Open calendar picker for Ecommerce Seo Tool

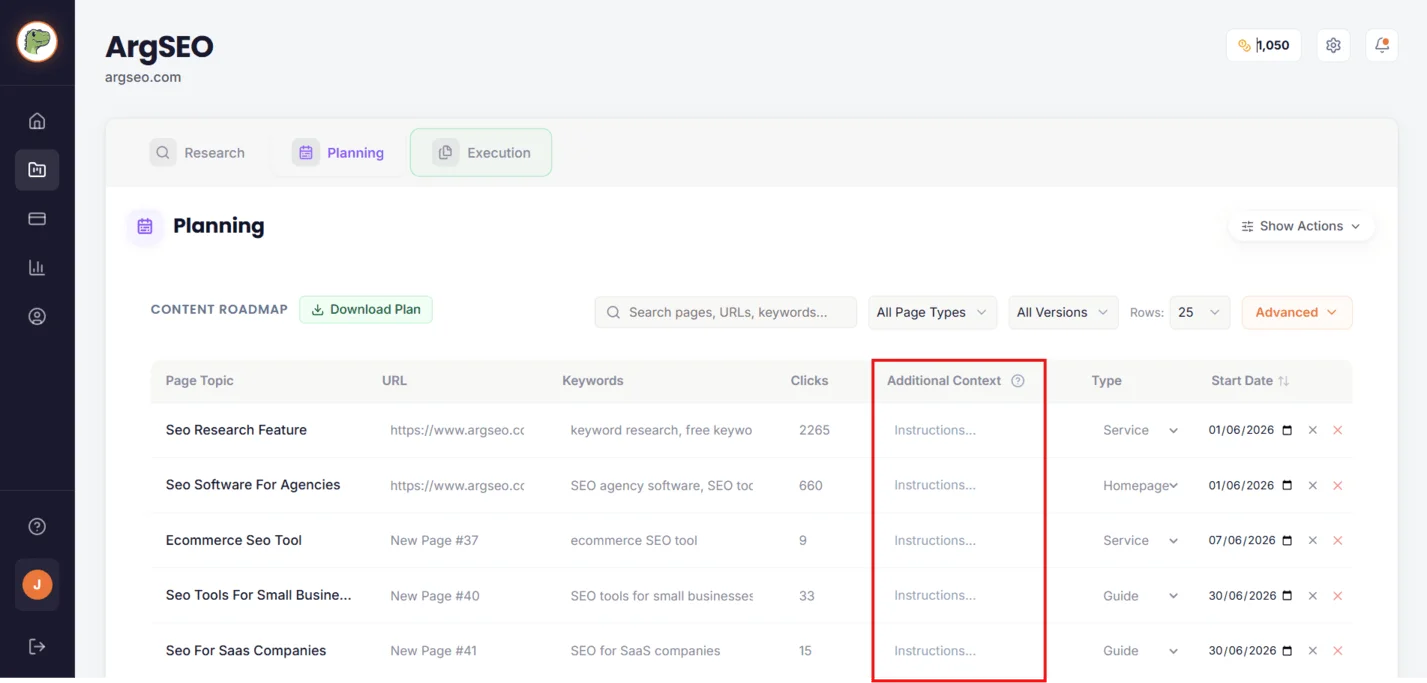(x=1287, y=540)
